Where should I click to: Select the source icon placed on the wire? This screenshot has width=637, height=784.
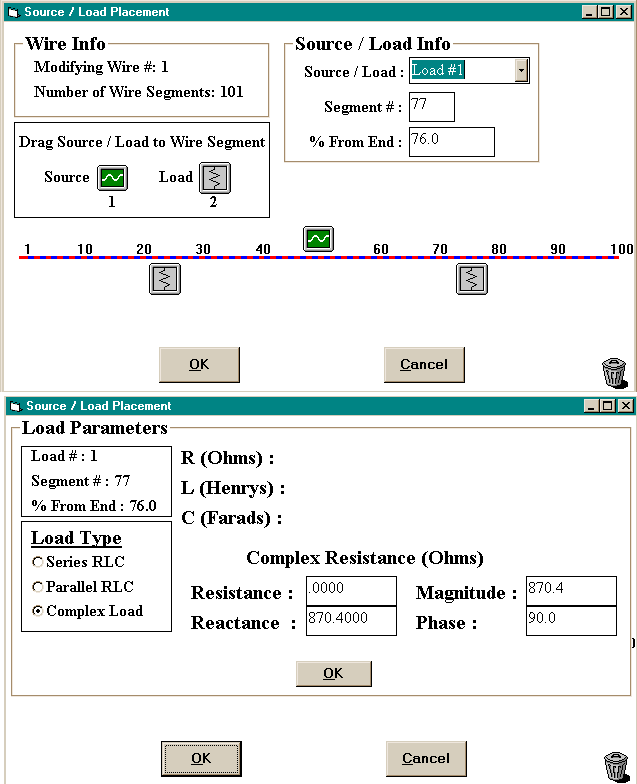(318, 239)
